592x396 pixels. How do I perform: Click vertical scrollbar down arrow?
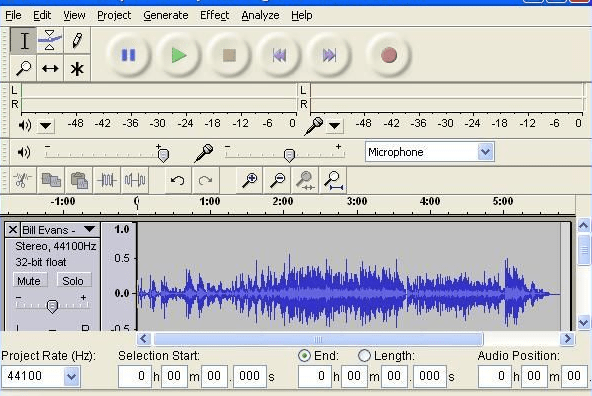pyautogui.click(x=584, y=322)
